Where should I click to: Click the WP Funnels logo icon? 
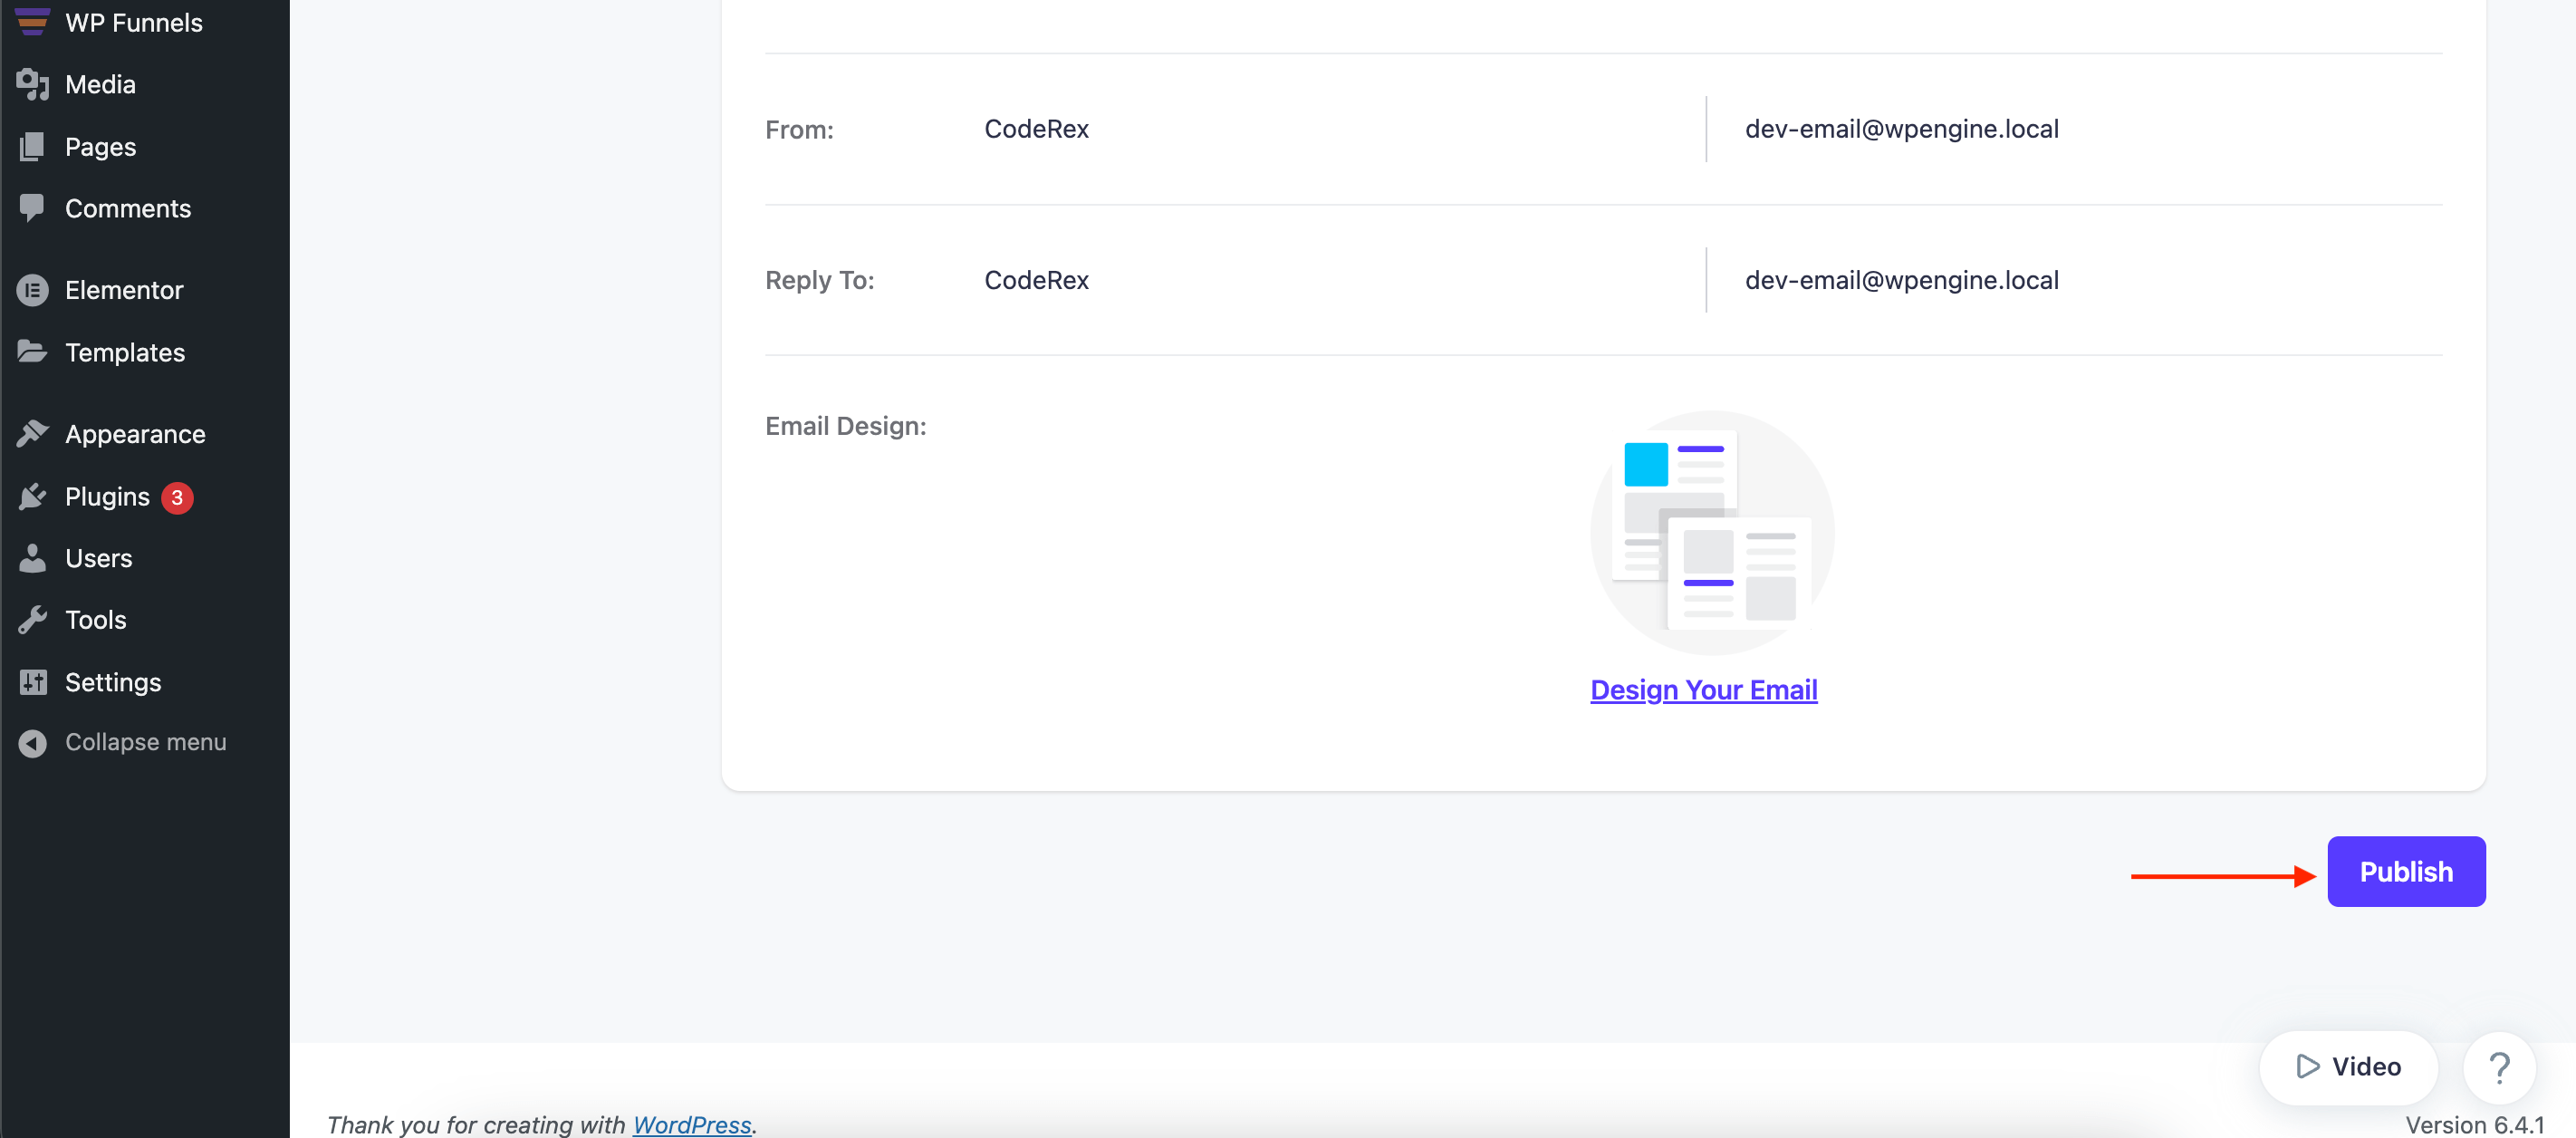(x=32, y=21)
